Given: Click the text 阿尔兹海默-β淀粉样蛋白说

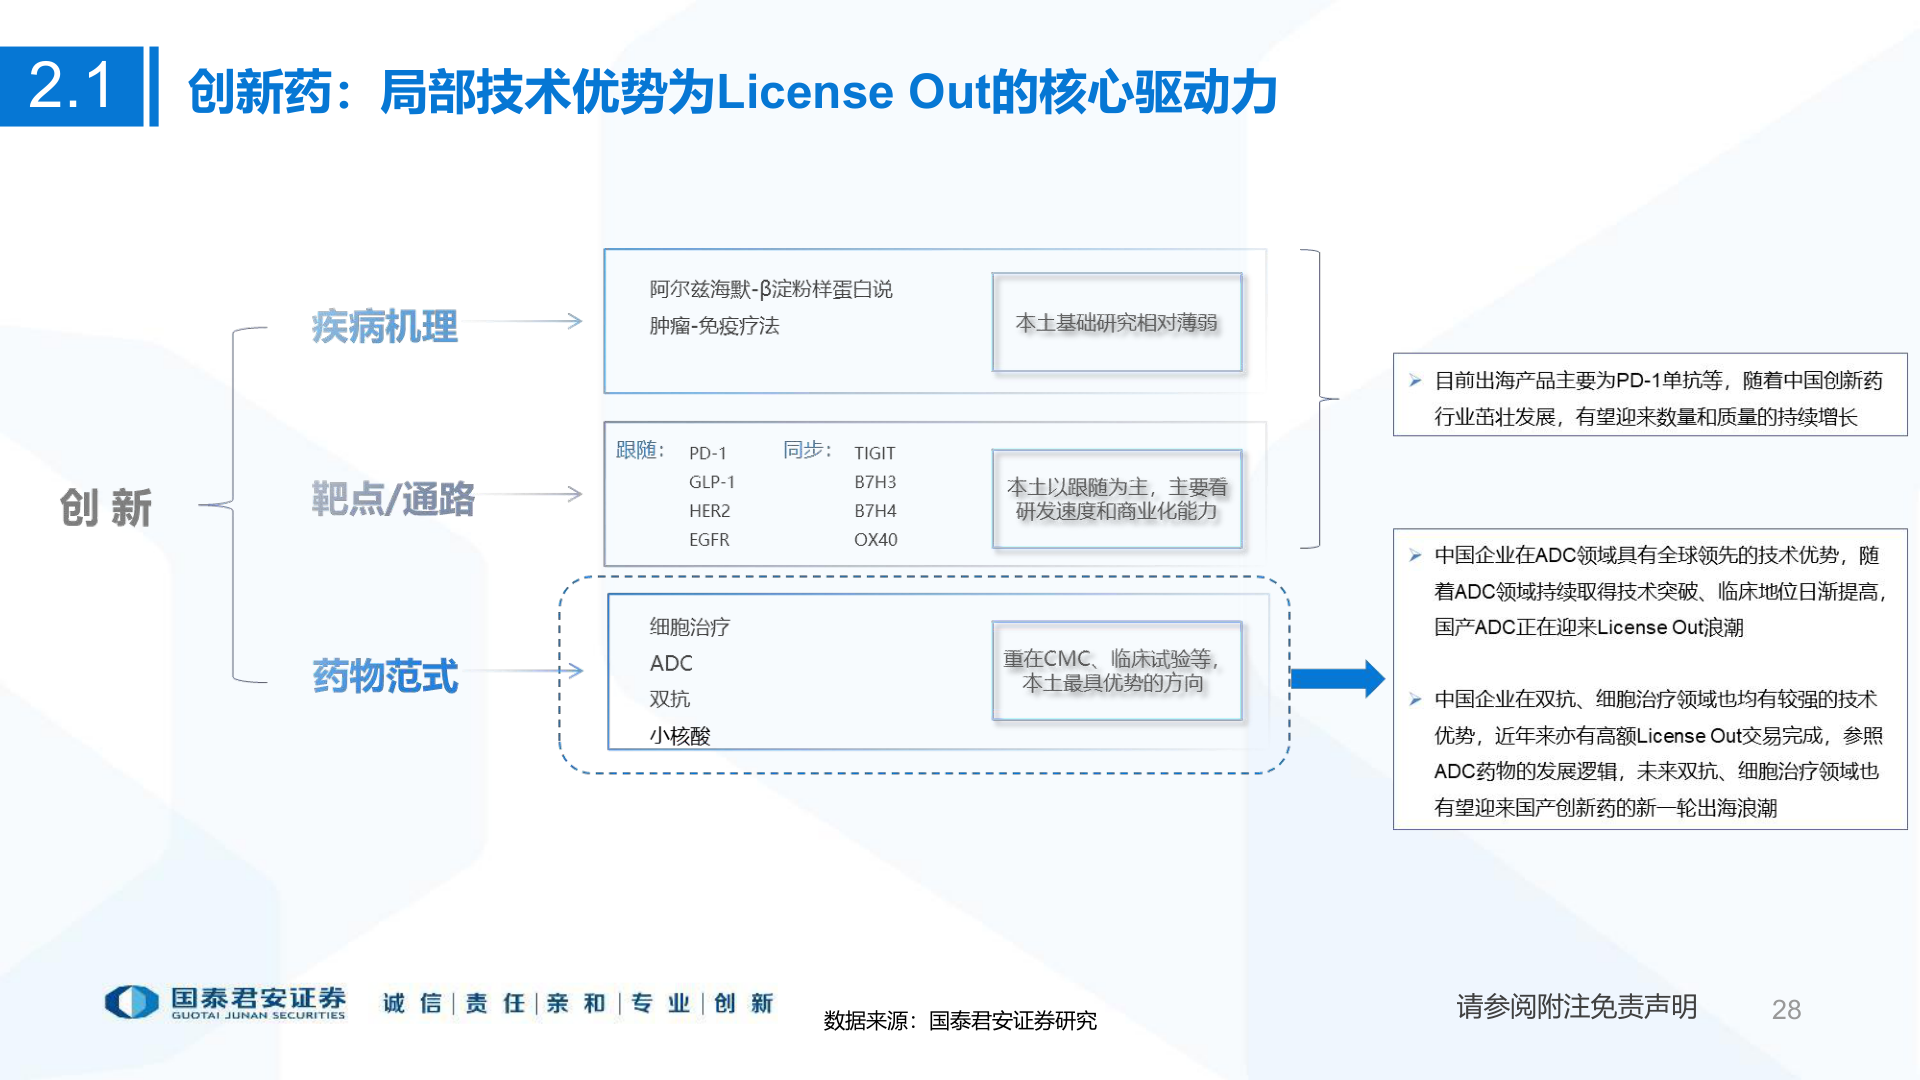Looking at the screenshot, I should point(771,289).
